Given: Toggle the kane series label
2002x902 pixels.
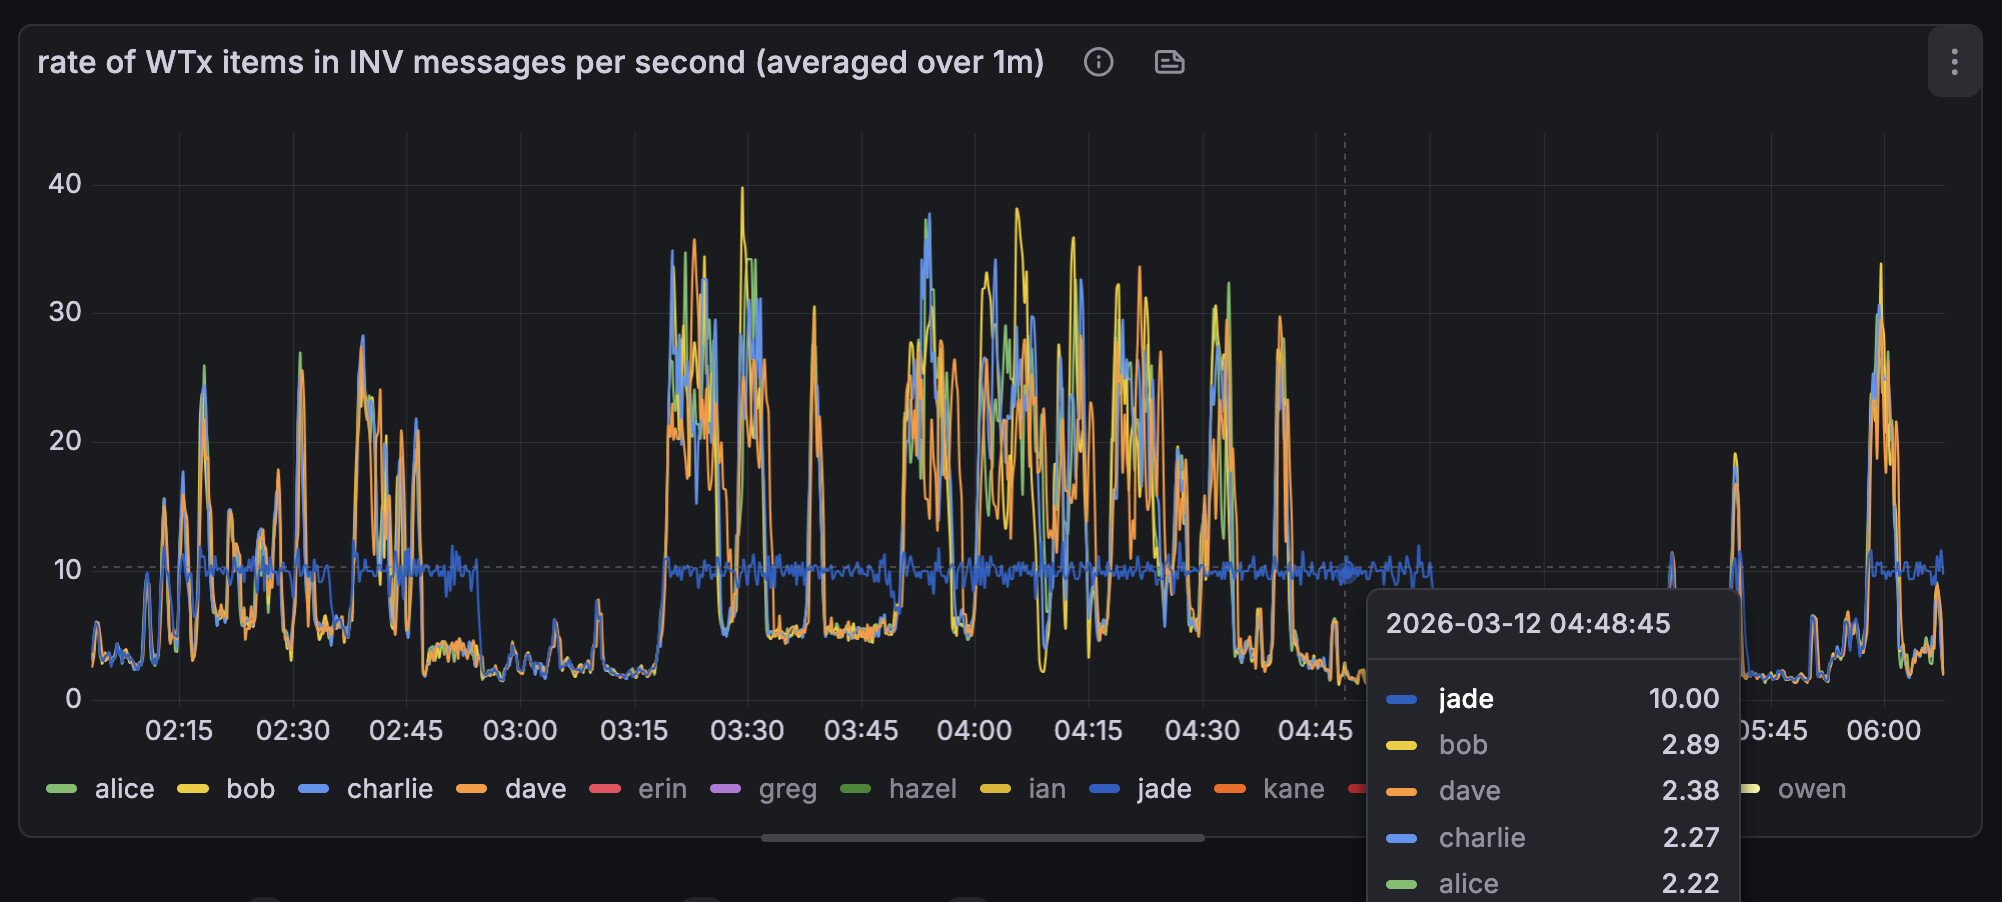Looking at the screenshot, I should pos(1293,789).
